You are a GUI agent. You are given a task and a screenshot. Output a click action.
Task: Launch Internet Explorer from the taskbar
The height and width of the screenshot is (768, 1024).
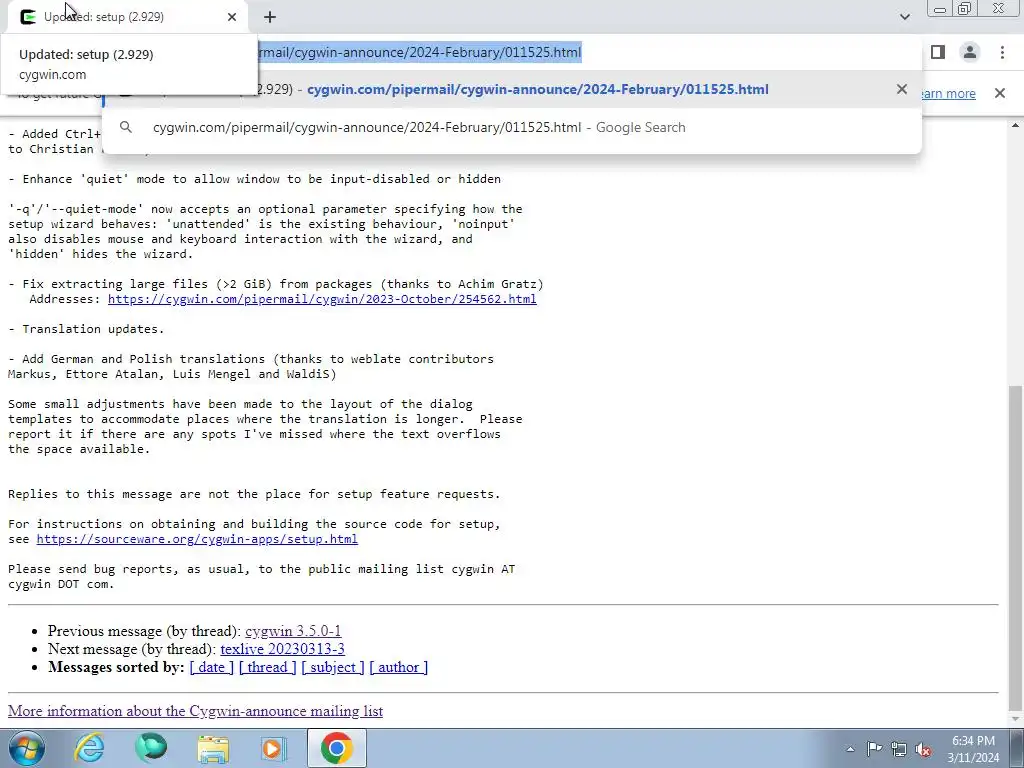coord(89,748)
